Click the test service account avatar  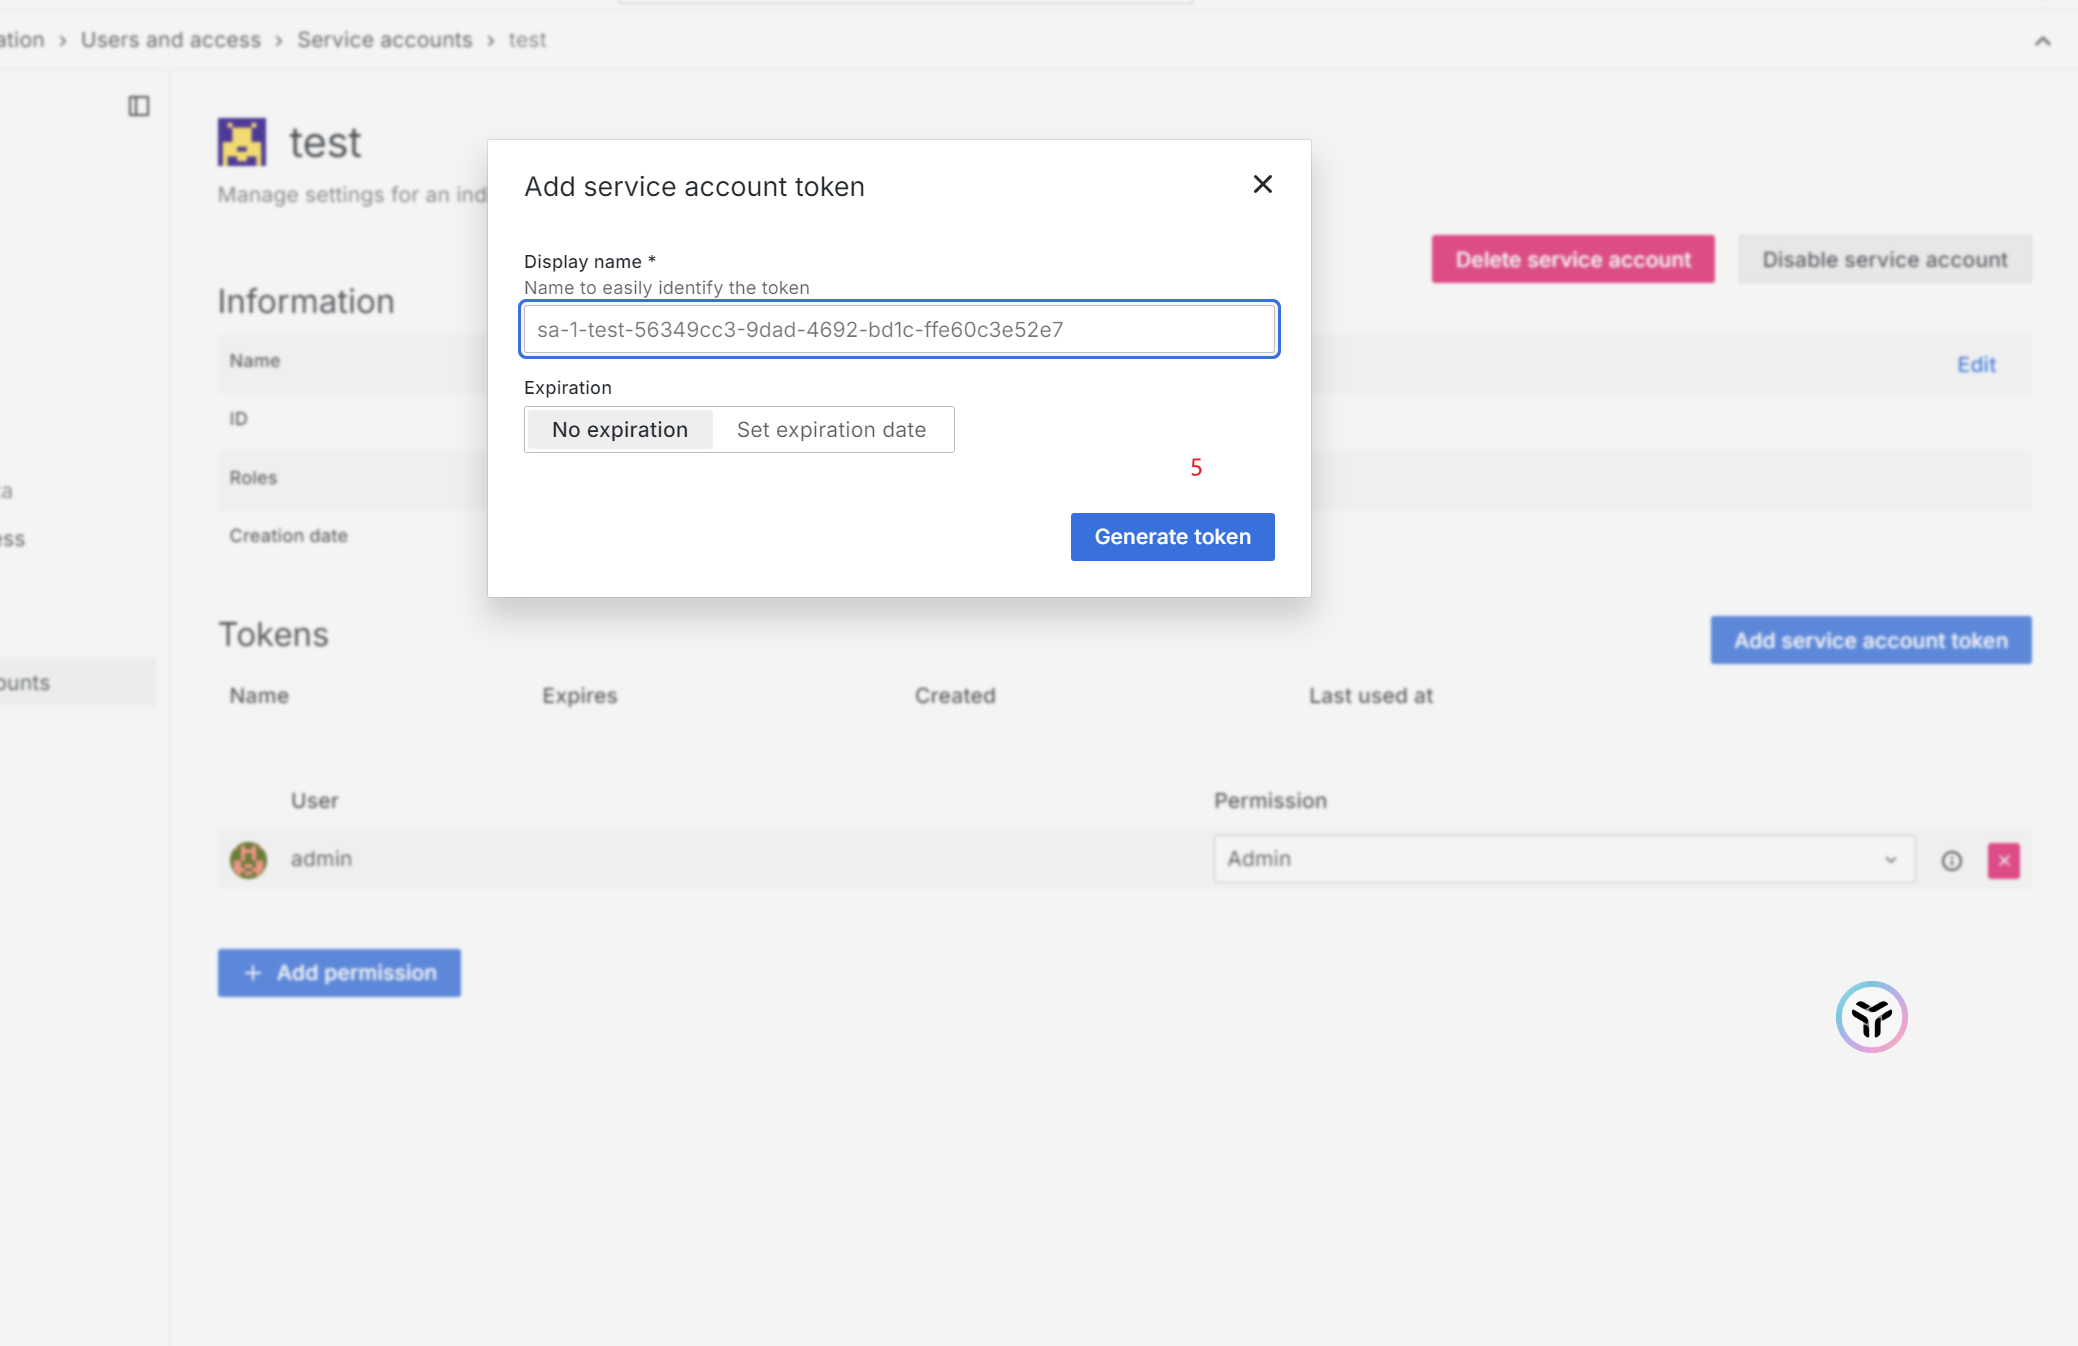(x=242, y=142)
